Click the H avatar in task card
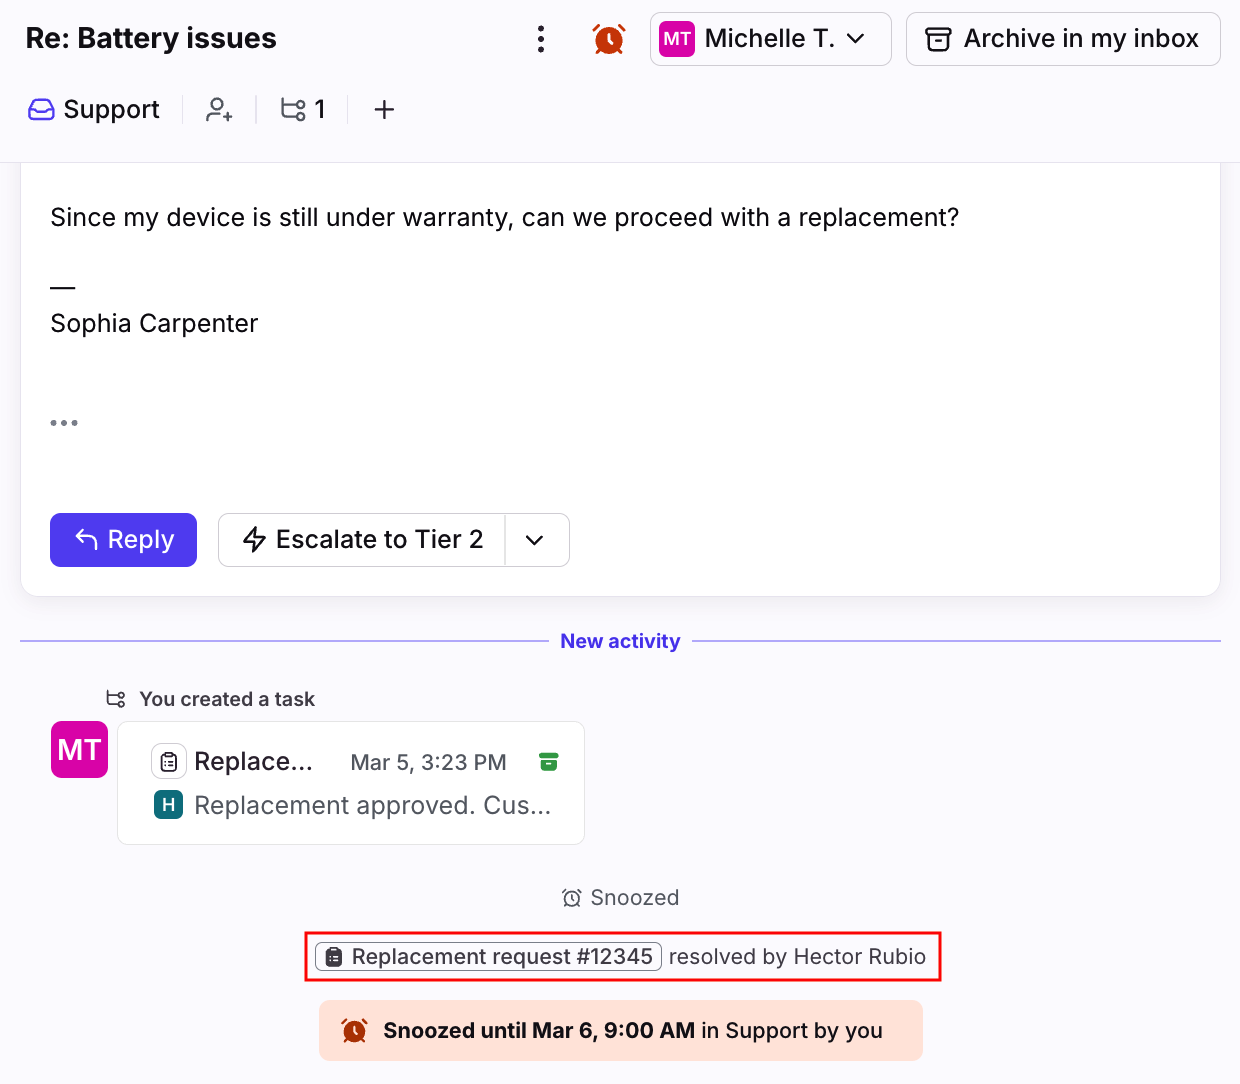1240x1084 pixels. point(168,805)
